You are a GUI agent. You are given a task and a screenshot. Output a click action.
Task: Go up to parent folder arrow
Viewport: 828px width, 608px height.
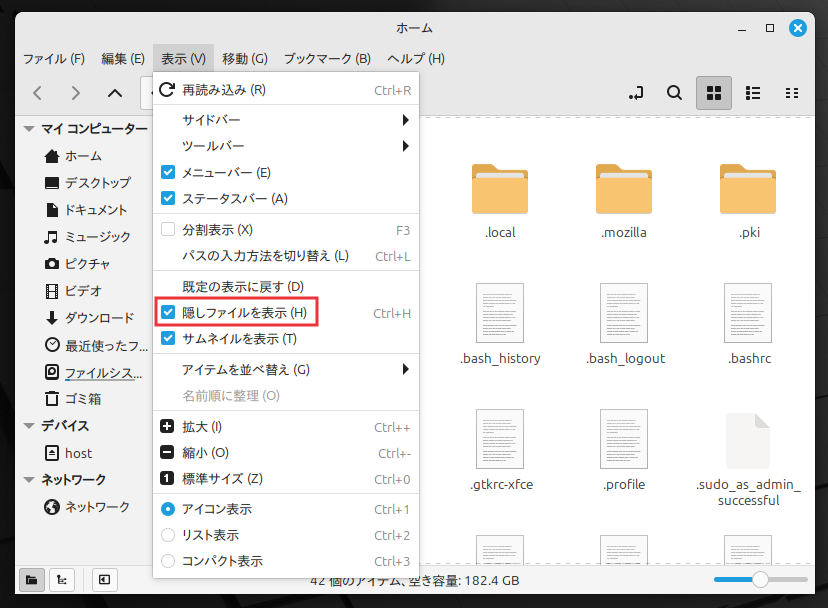pyautogui.click(x=115, y=93)
